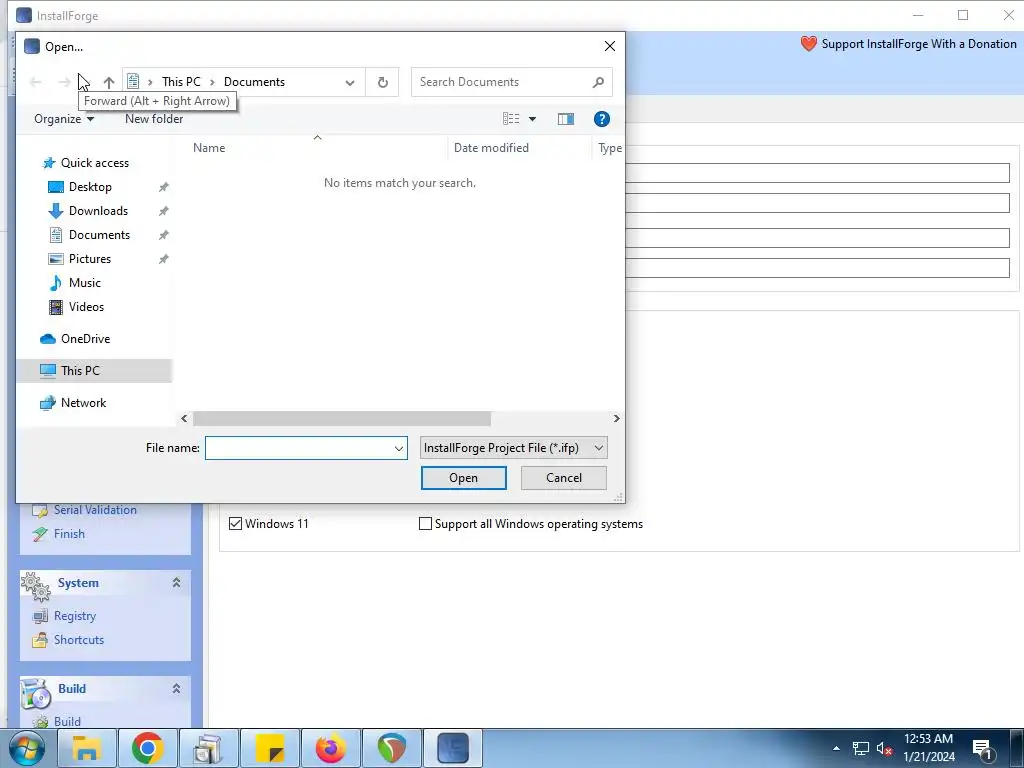Close the Open dialog window
Screen dimensions: 1024x768
pos(609,46)
